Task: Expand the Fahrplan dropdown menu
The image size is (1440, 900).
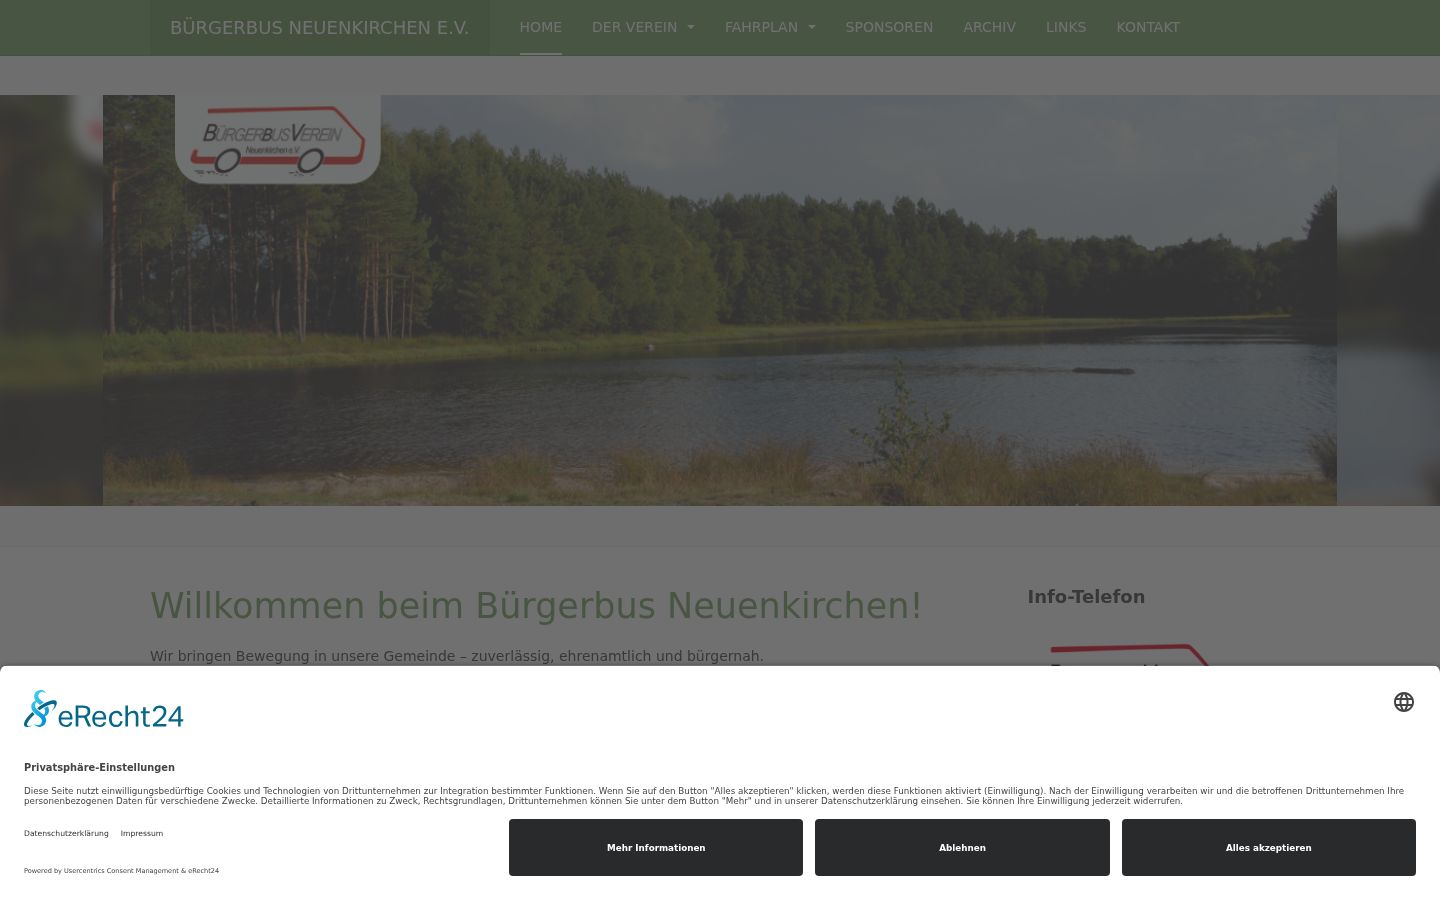Action: pos(770,27)
